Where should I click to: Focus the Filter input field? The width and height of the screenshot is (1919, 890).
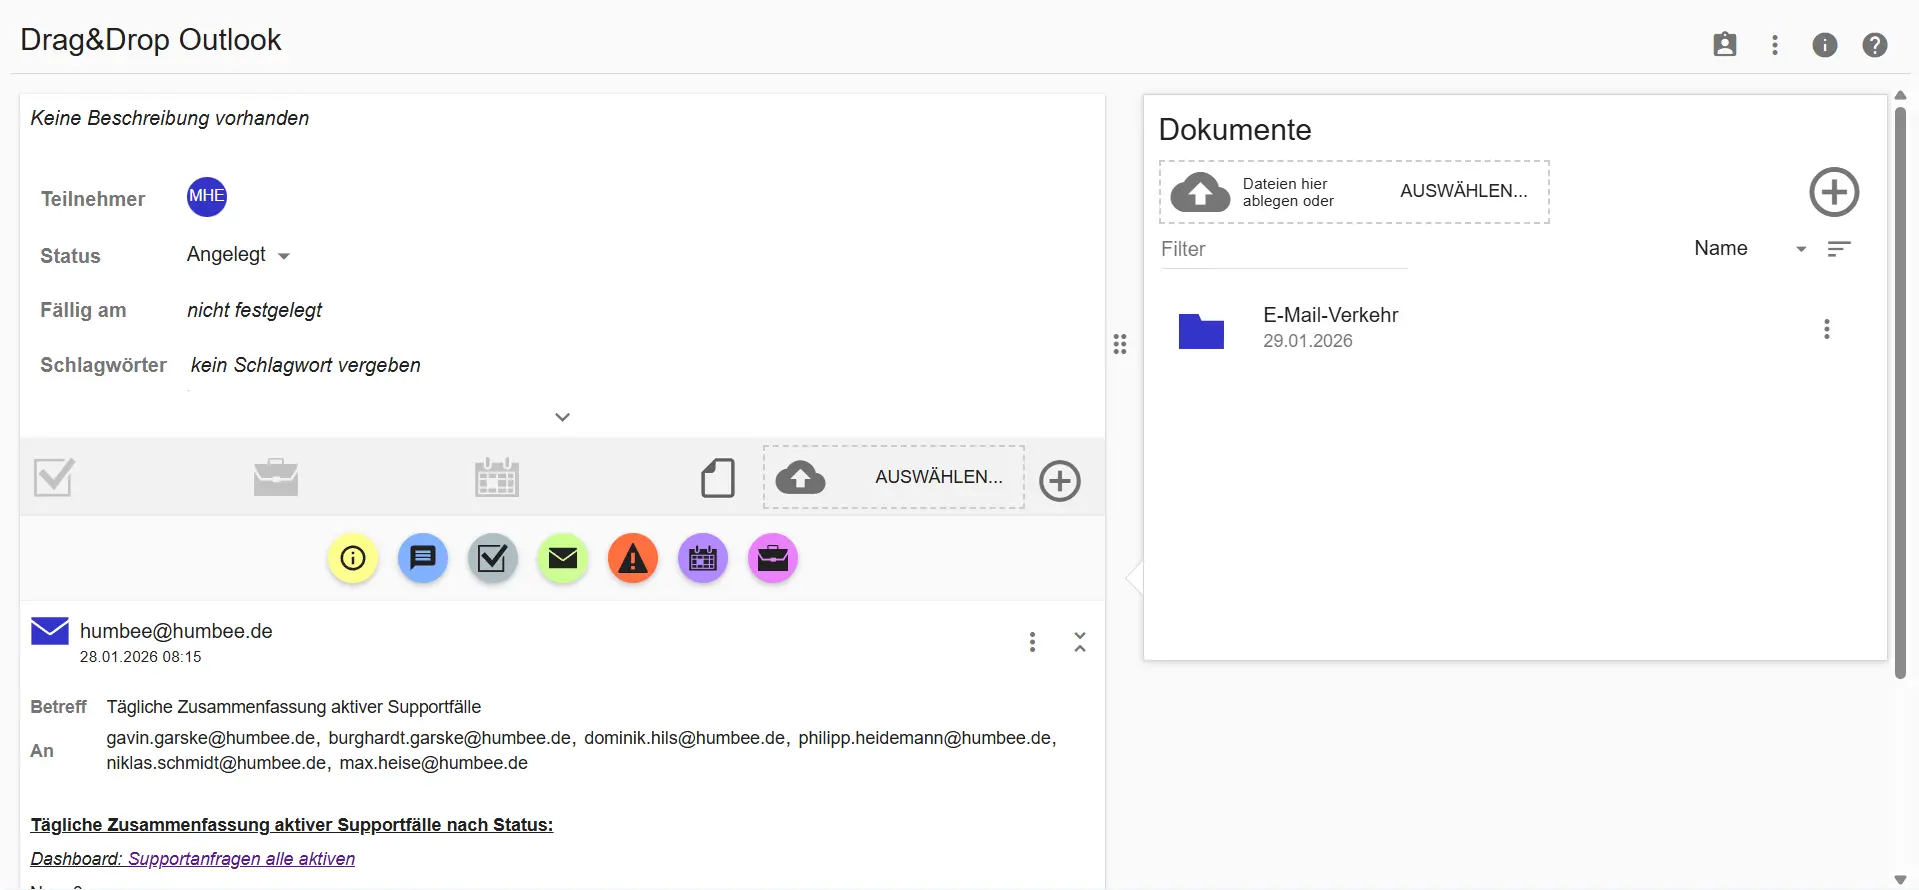click(1284, 250)
